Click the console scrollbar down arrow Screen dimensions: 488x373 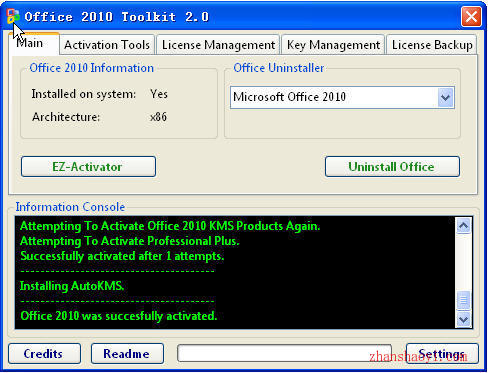tap(463, 319)
